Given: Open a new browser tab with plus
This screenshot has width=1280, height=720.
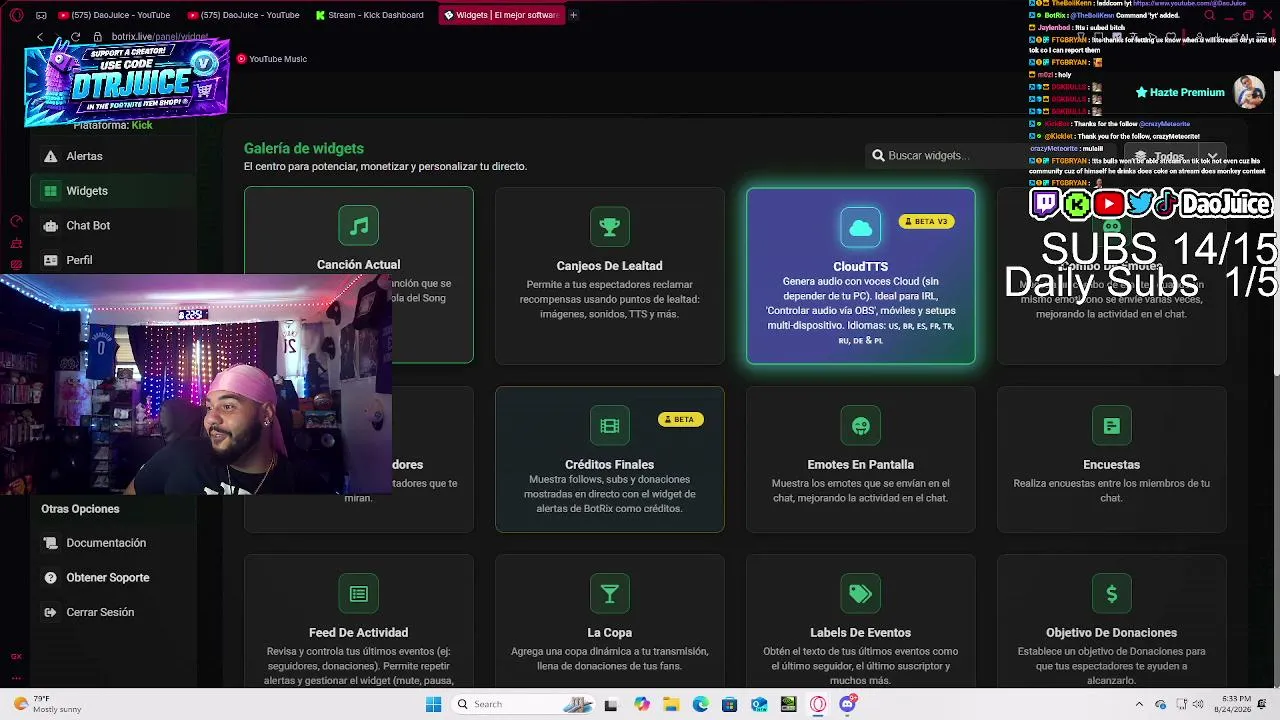Looking at the screenshot, I should coord(573,15).
